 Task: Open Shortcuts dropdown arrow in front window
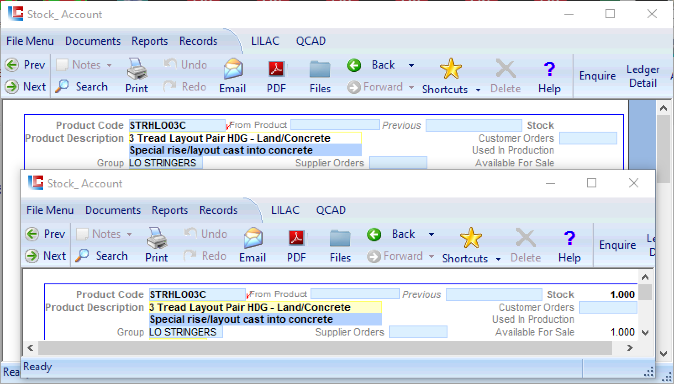click(x=498, y=259)
